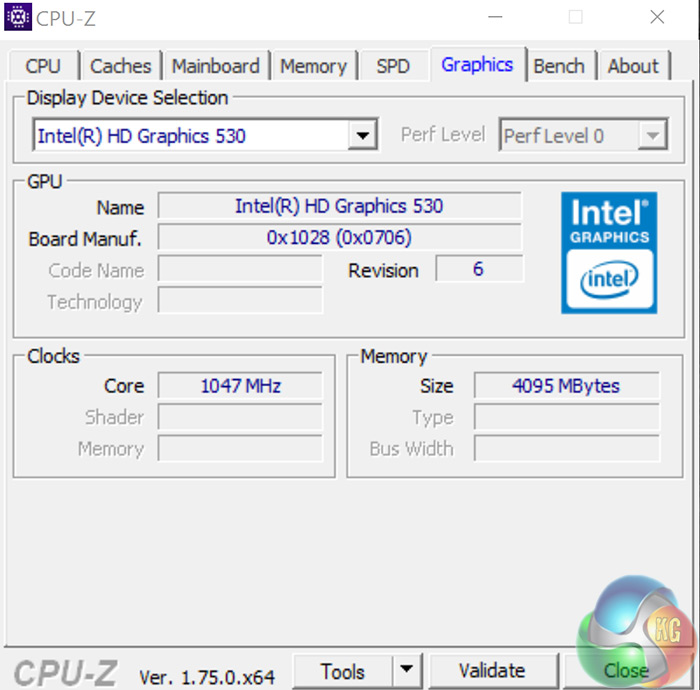This screenshot has width=700, height=690.
Task: Expand the Tools button dropdown arrow
Action: 406,669
